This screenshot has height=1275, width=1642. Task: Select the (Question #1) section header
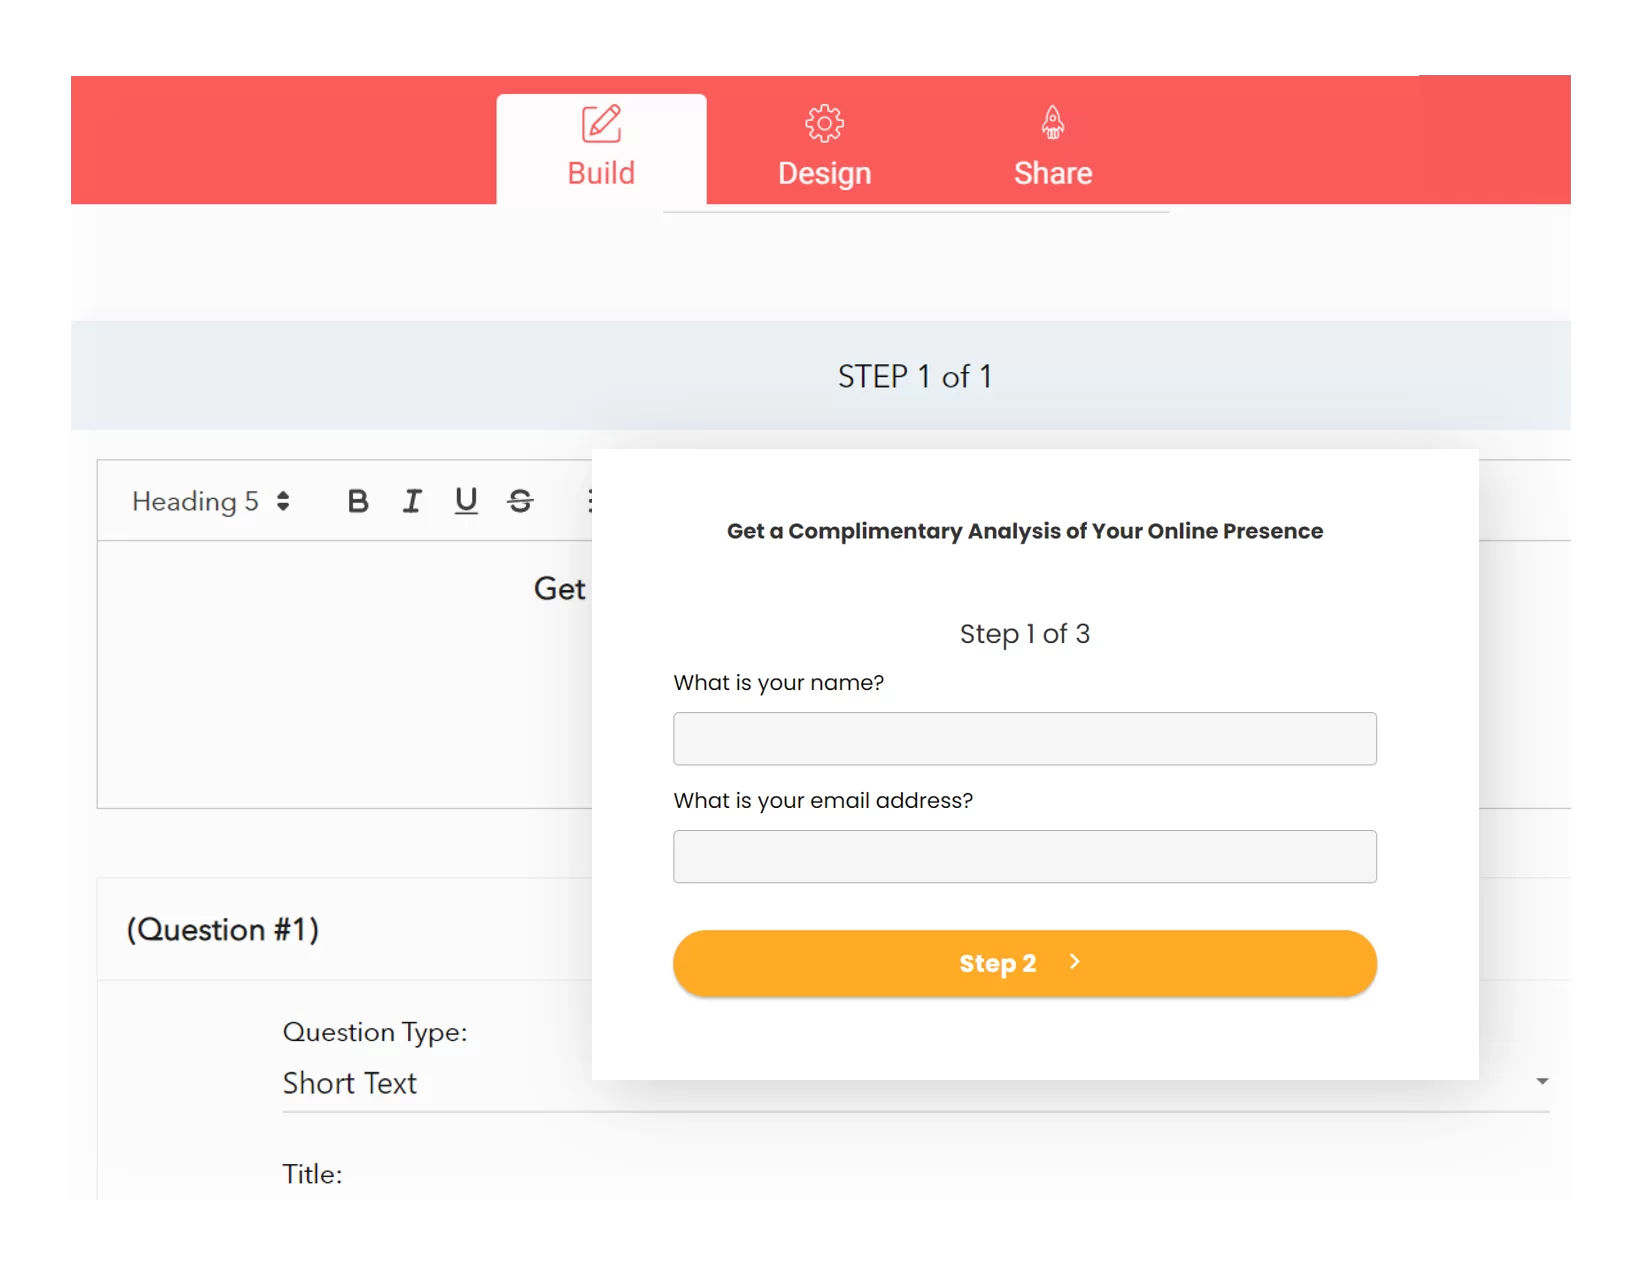point(223,930)
